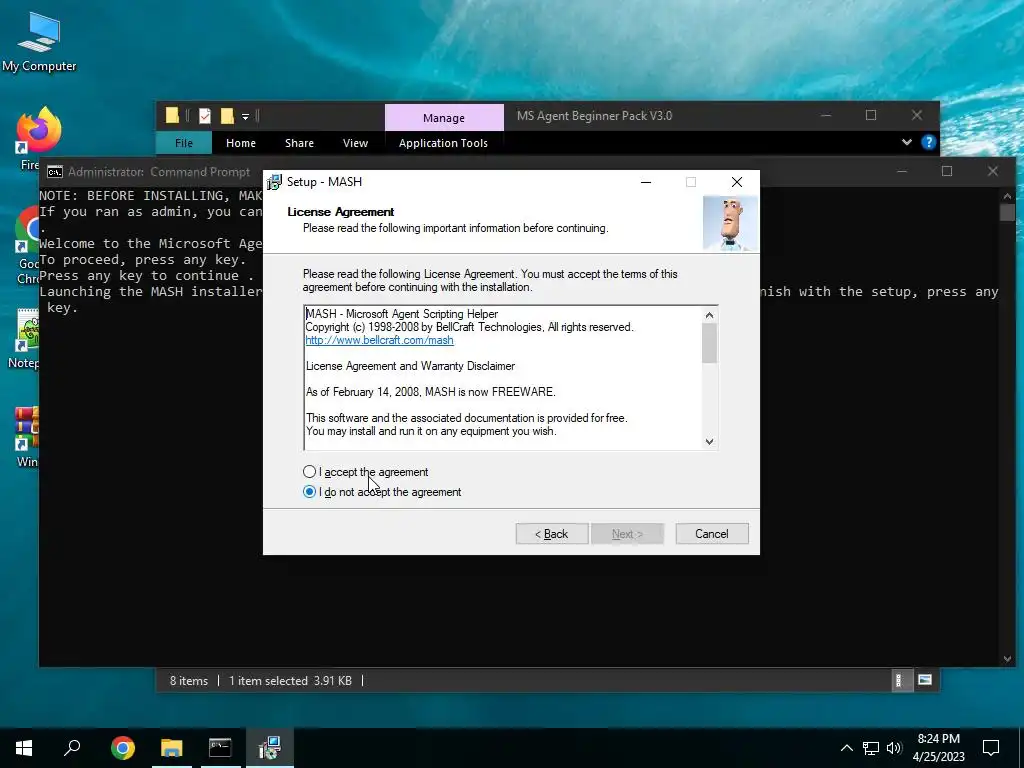Open the Windows Start menu

(24, 747)
